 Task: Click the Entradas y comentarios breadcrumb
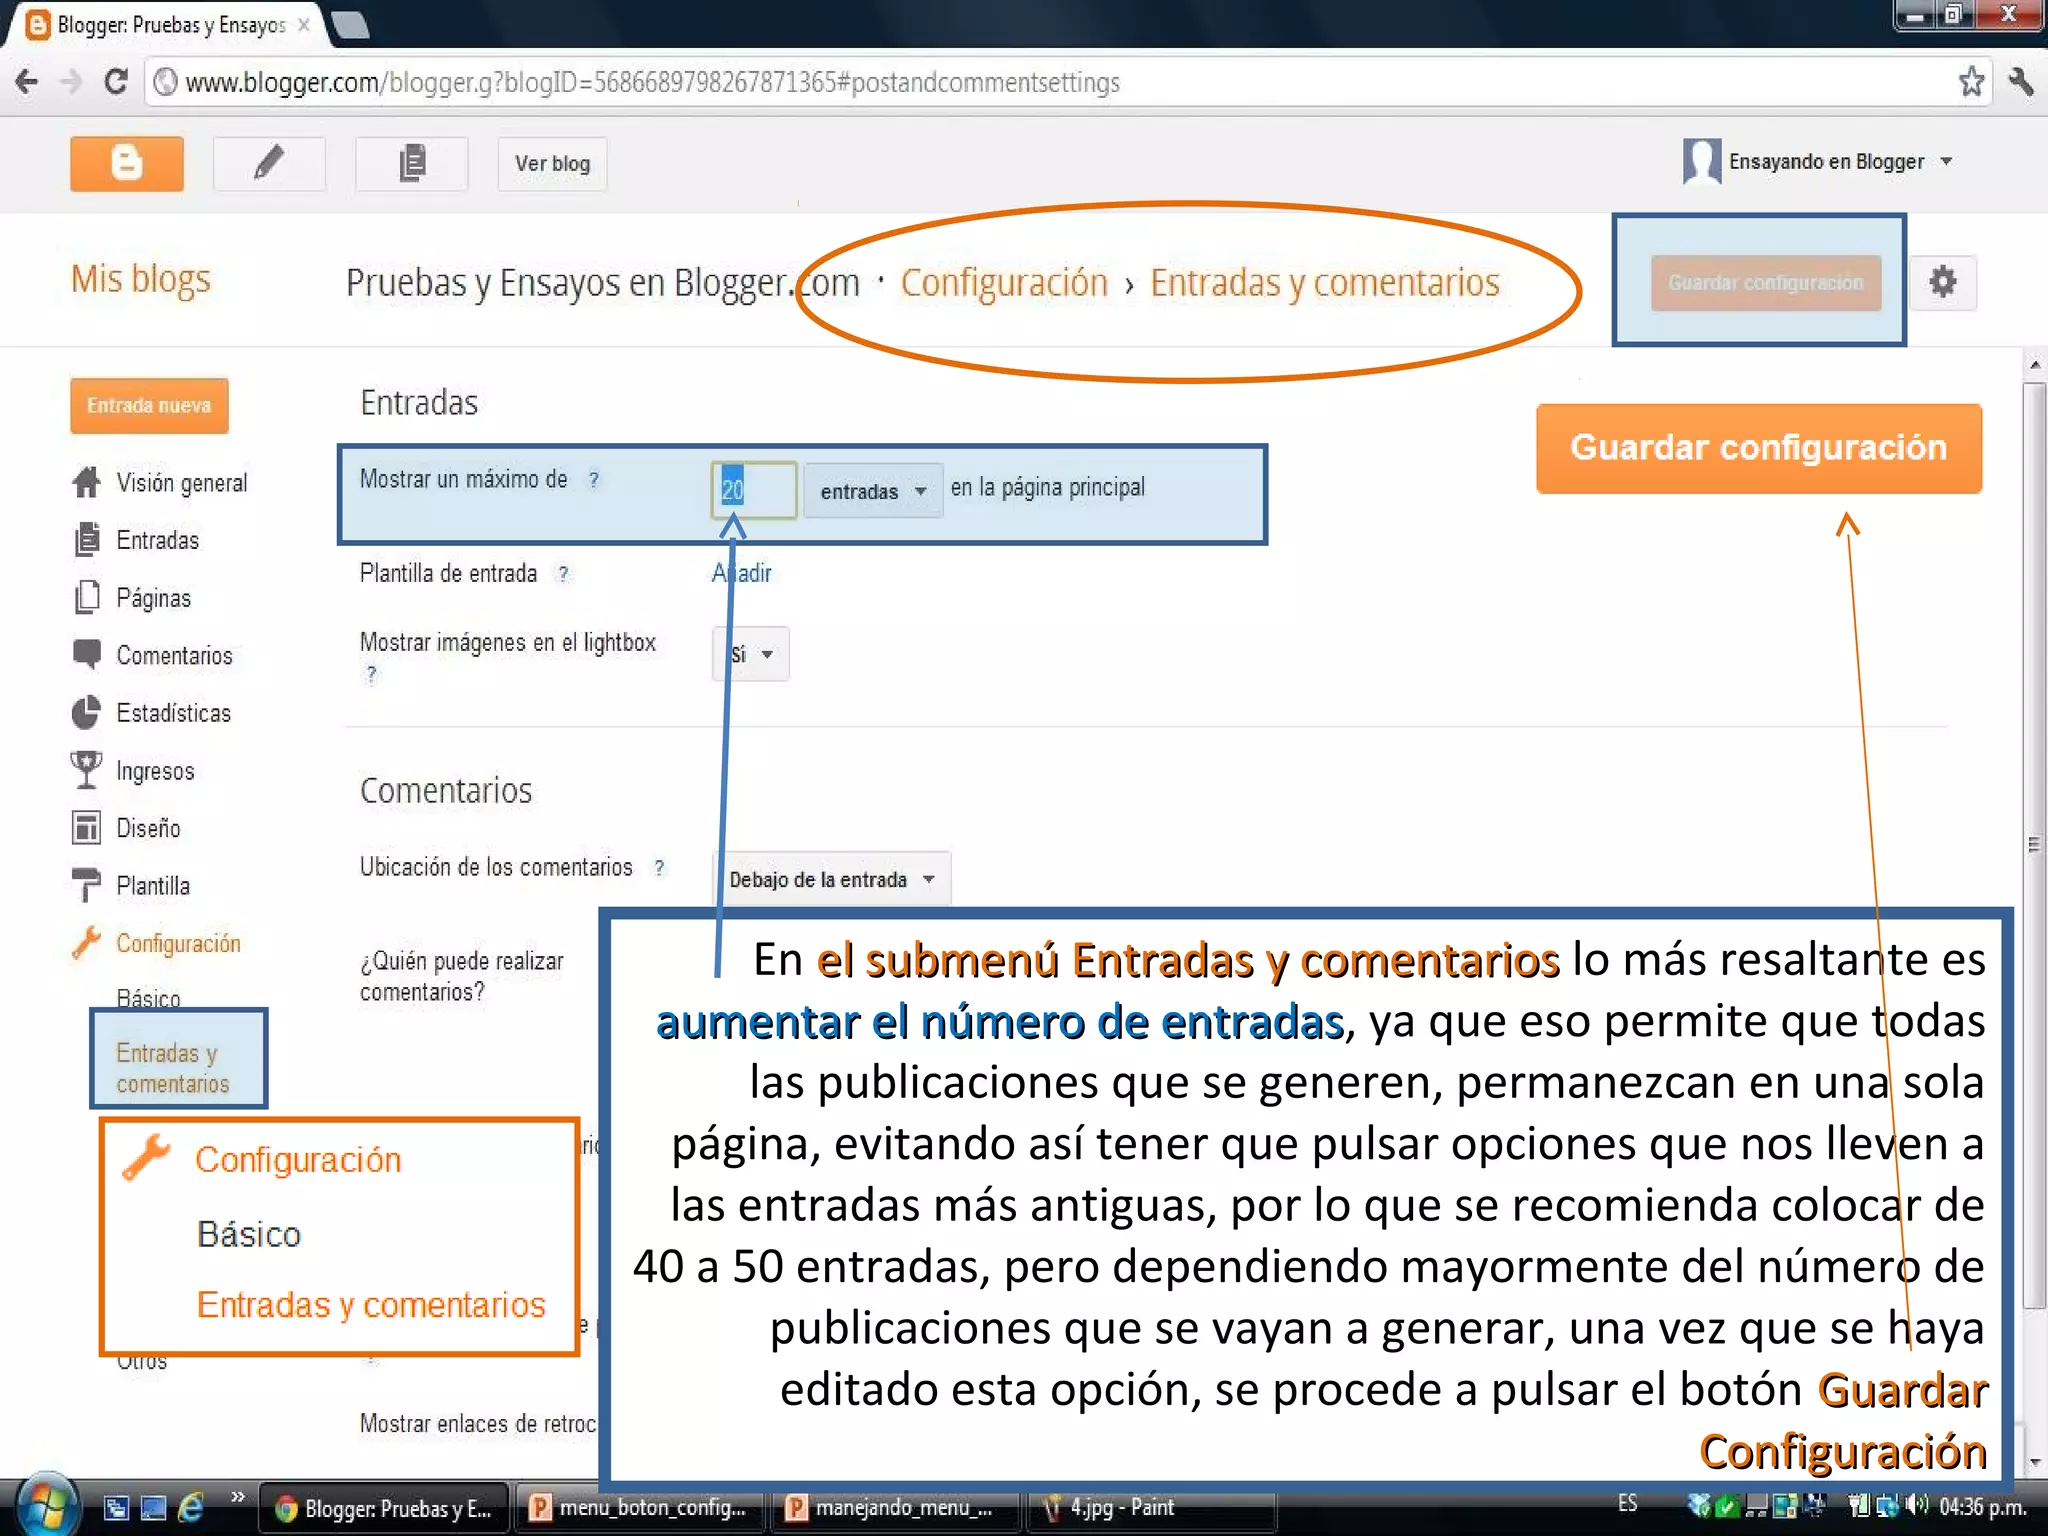click(1325, 283)
